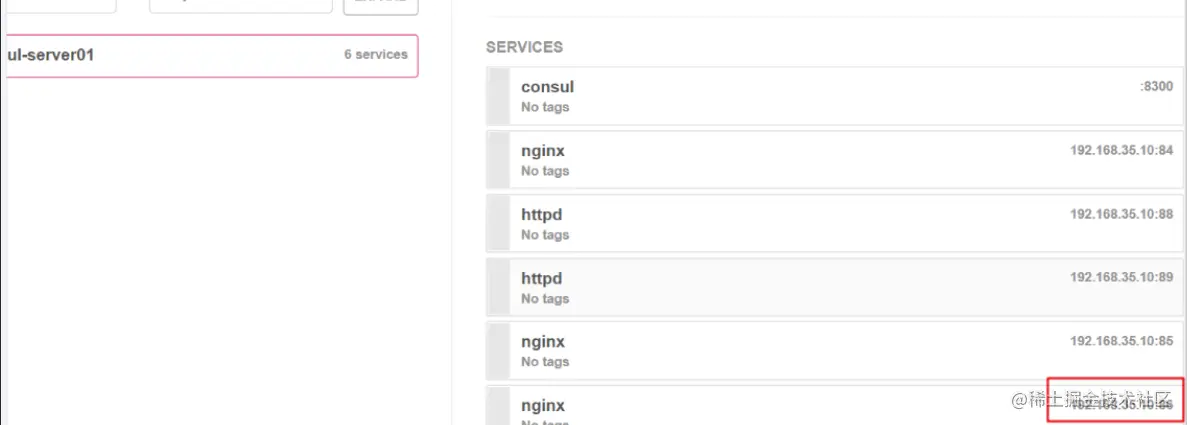1187x425 pixels.
Task: Click the 192.168.35.10:84 address text
Action: (x=1121, y=150)
